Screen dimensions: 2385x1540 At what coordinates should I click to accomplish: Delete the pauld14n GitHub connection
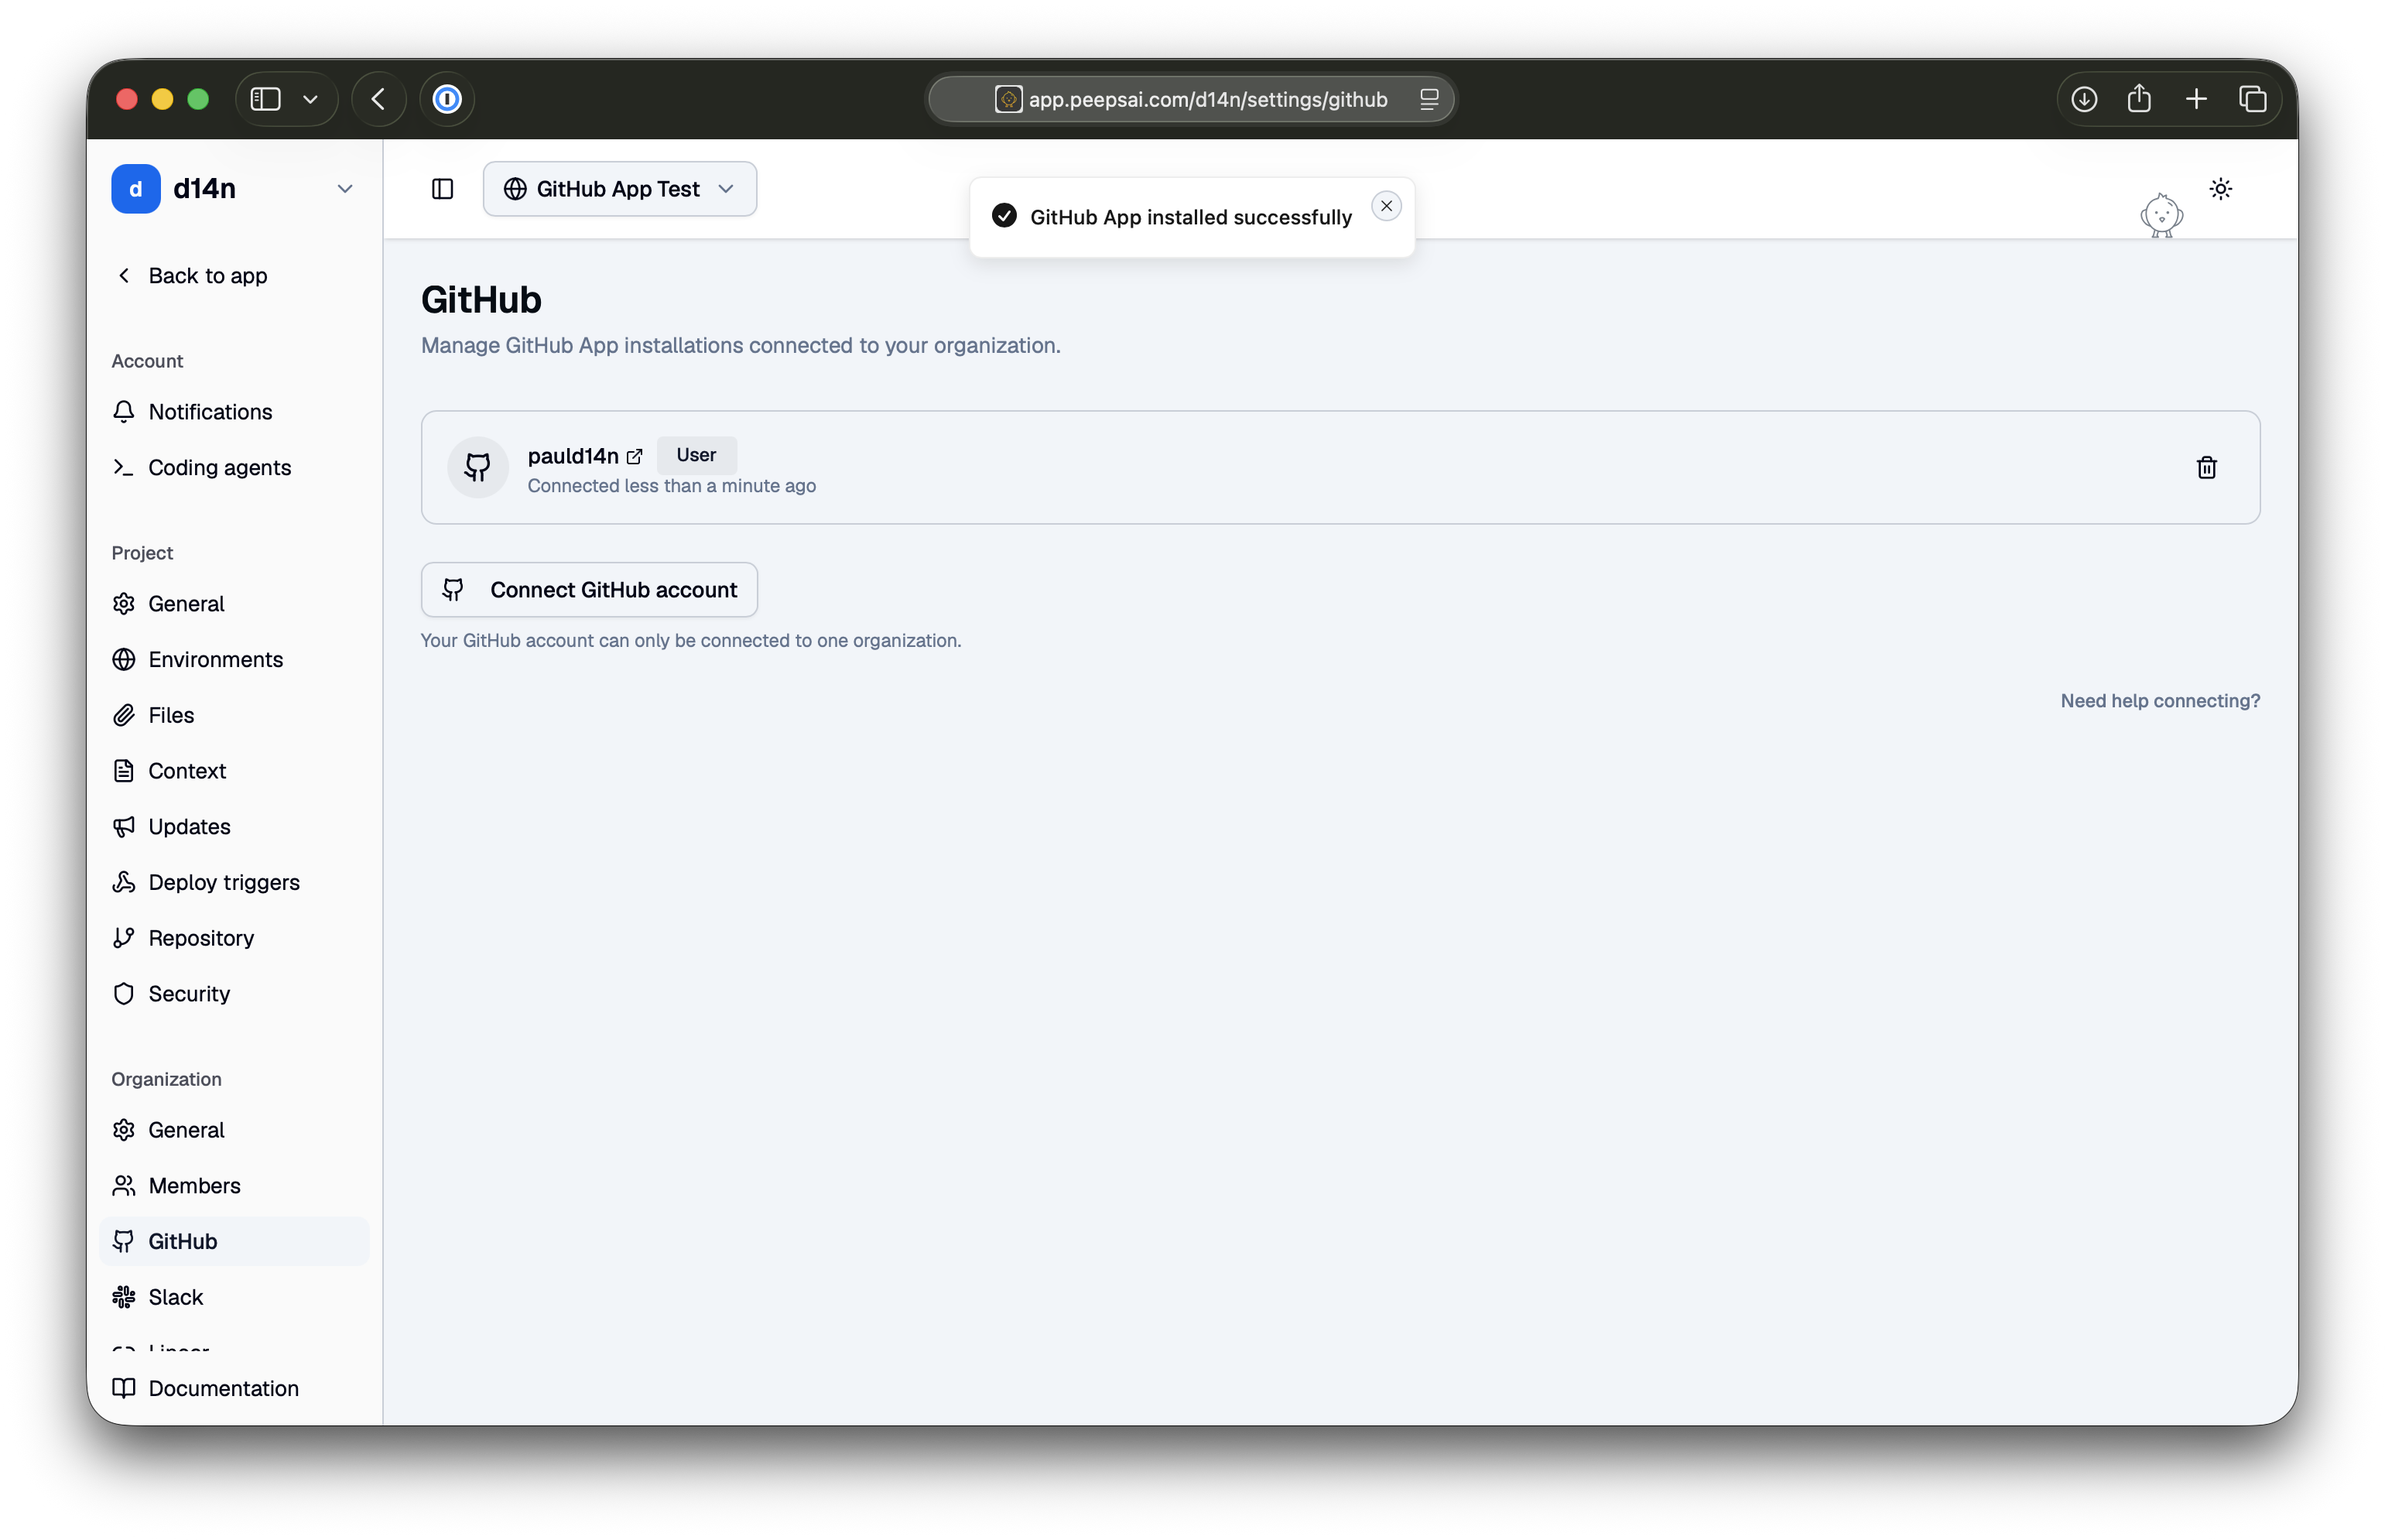(2206, 467)
